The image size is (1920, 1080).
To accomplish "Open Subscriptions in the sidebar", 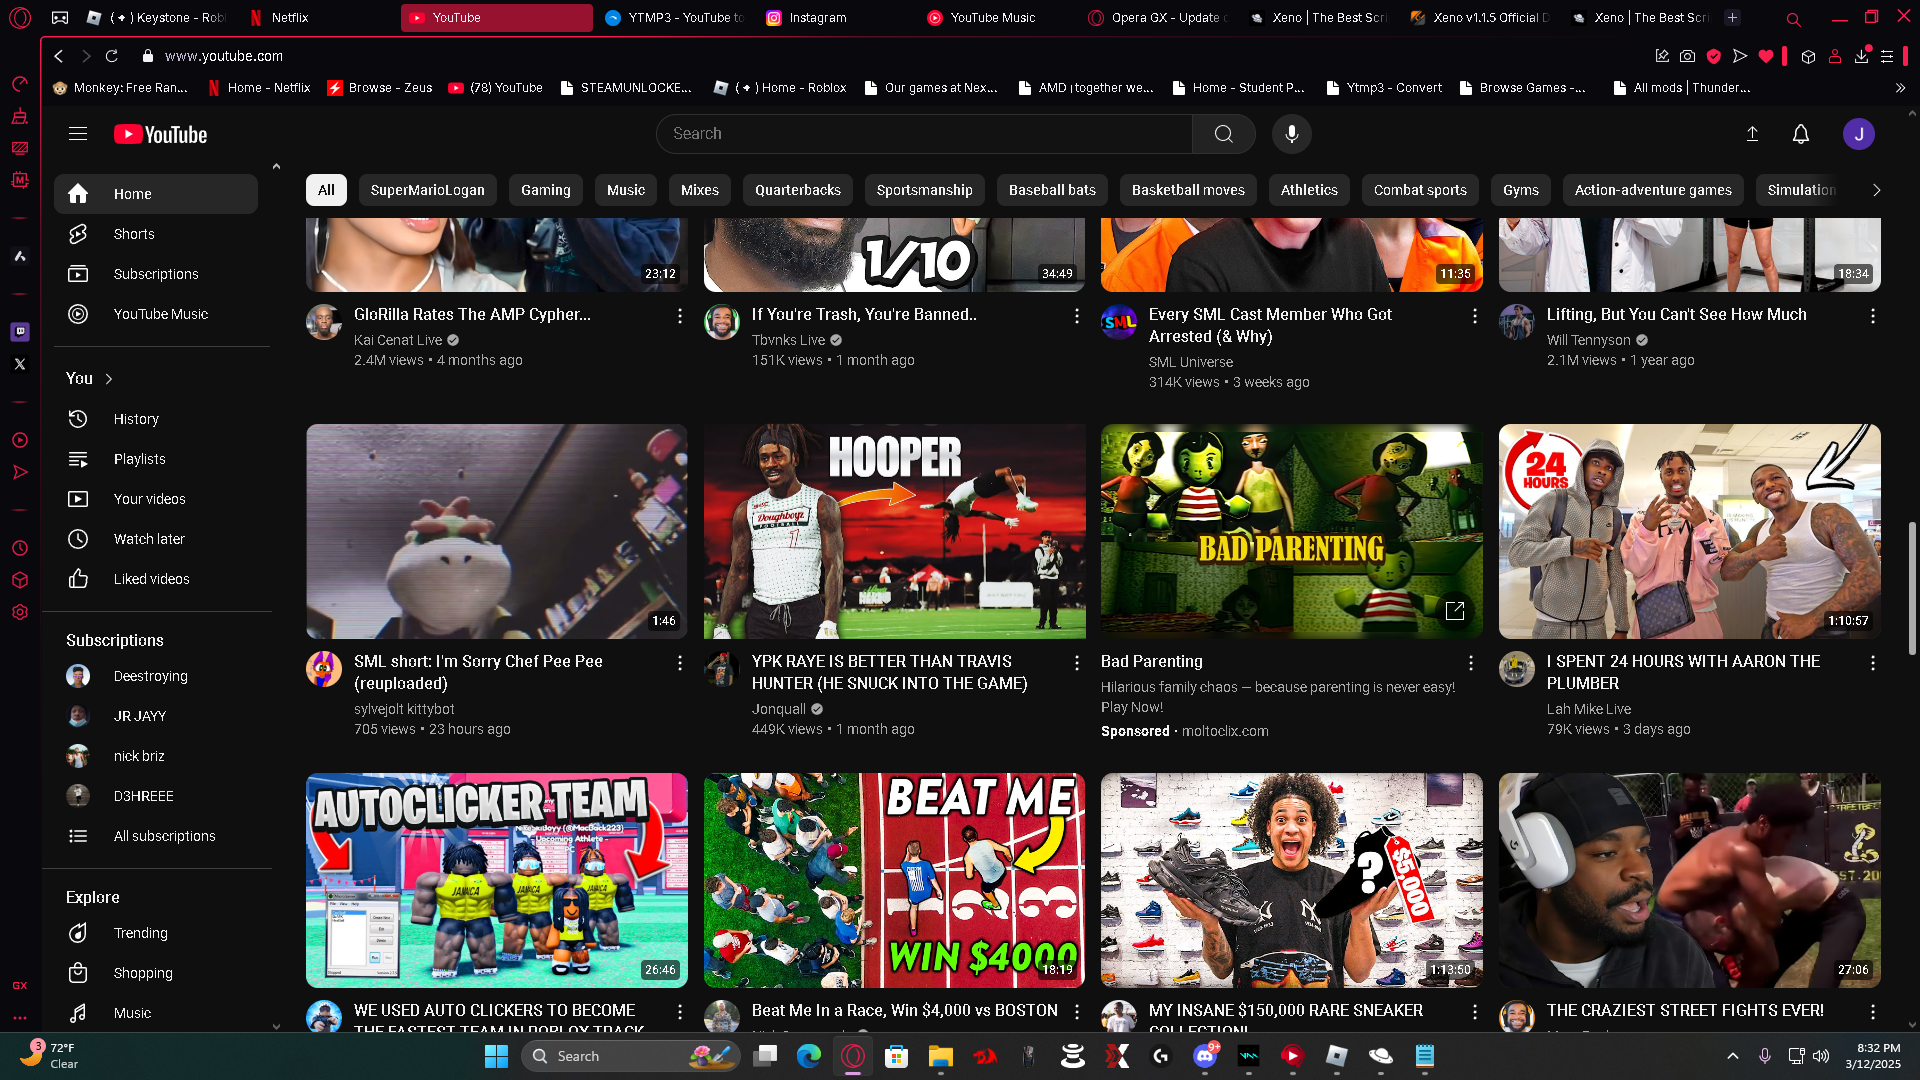I will click(x=156, y=274).
